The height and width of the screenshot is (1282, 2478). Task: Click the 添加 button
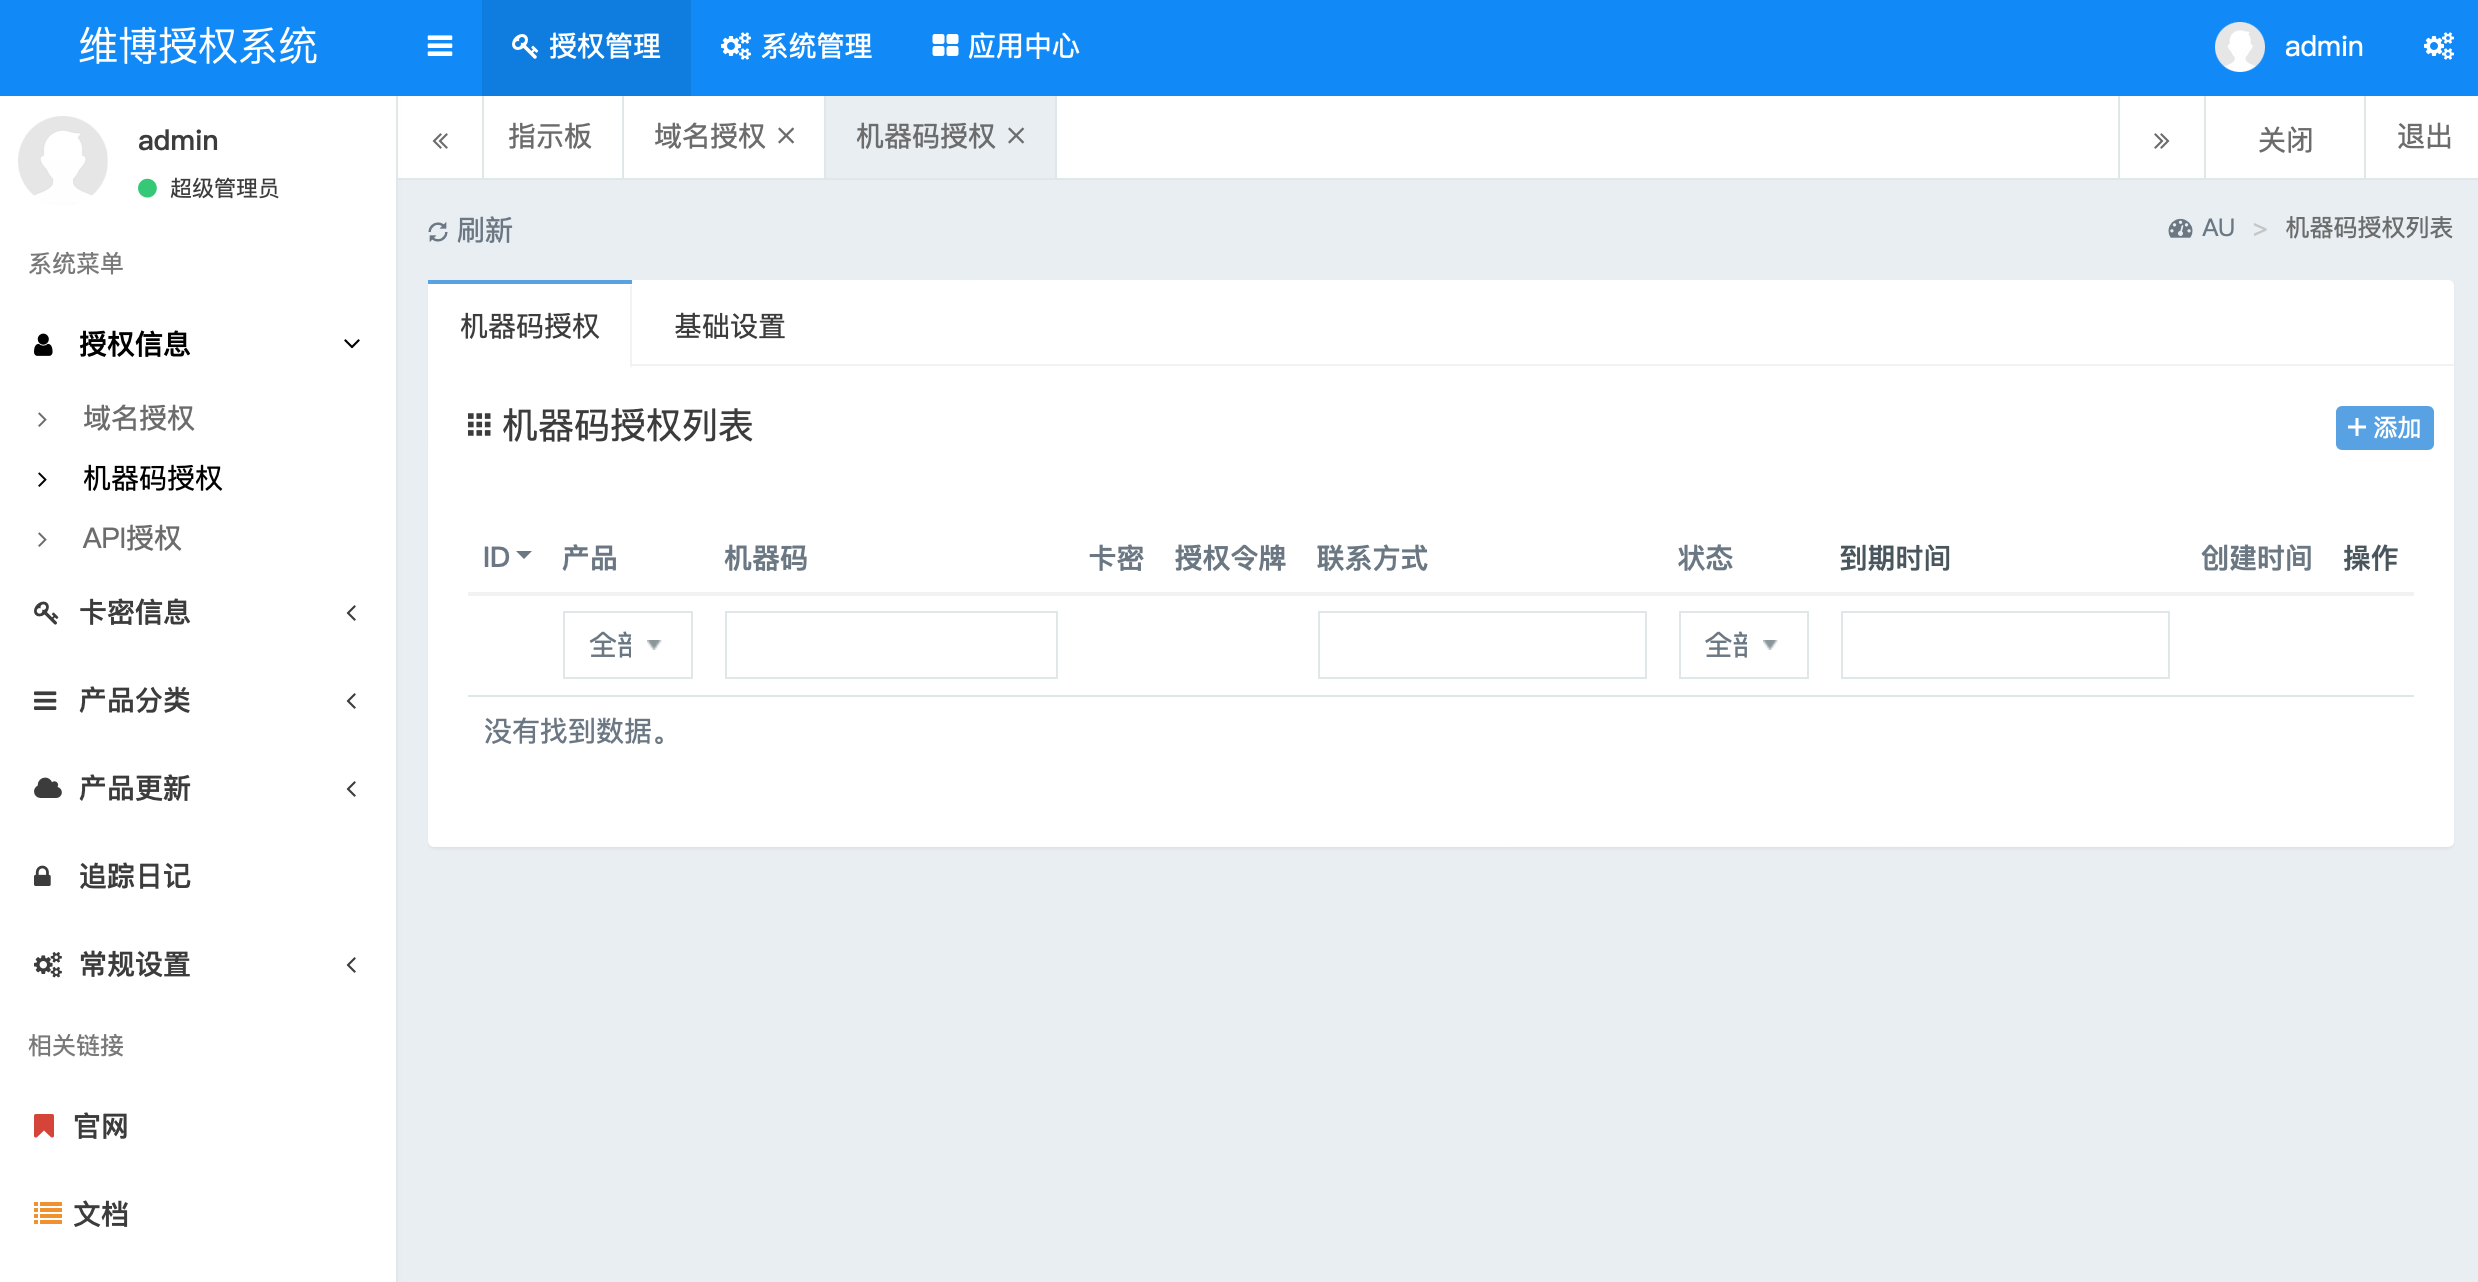2384,428
